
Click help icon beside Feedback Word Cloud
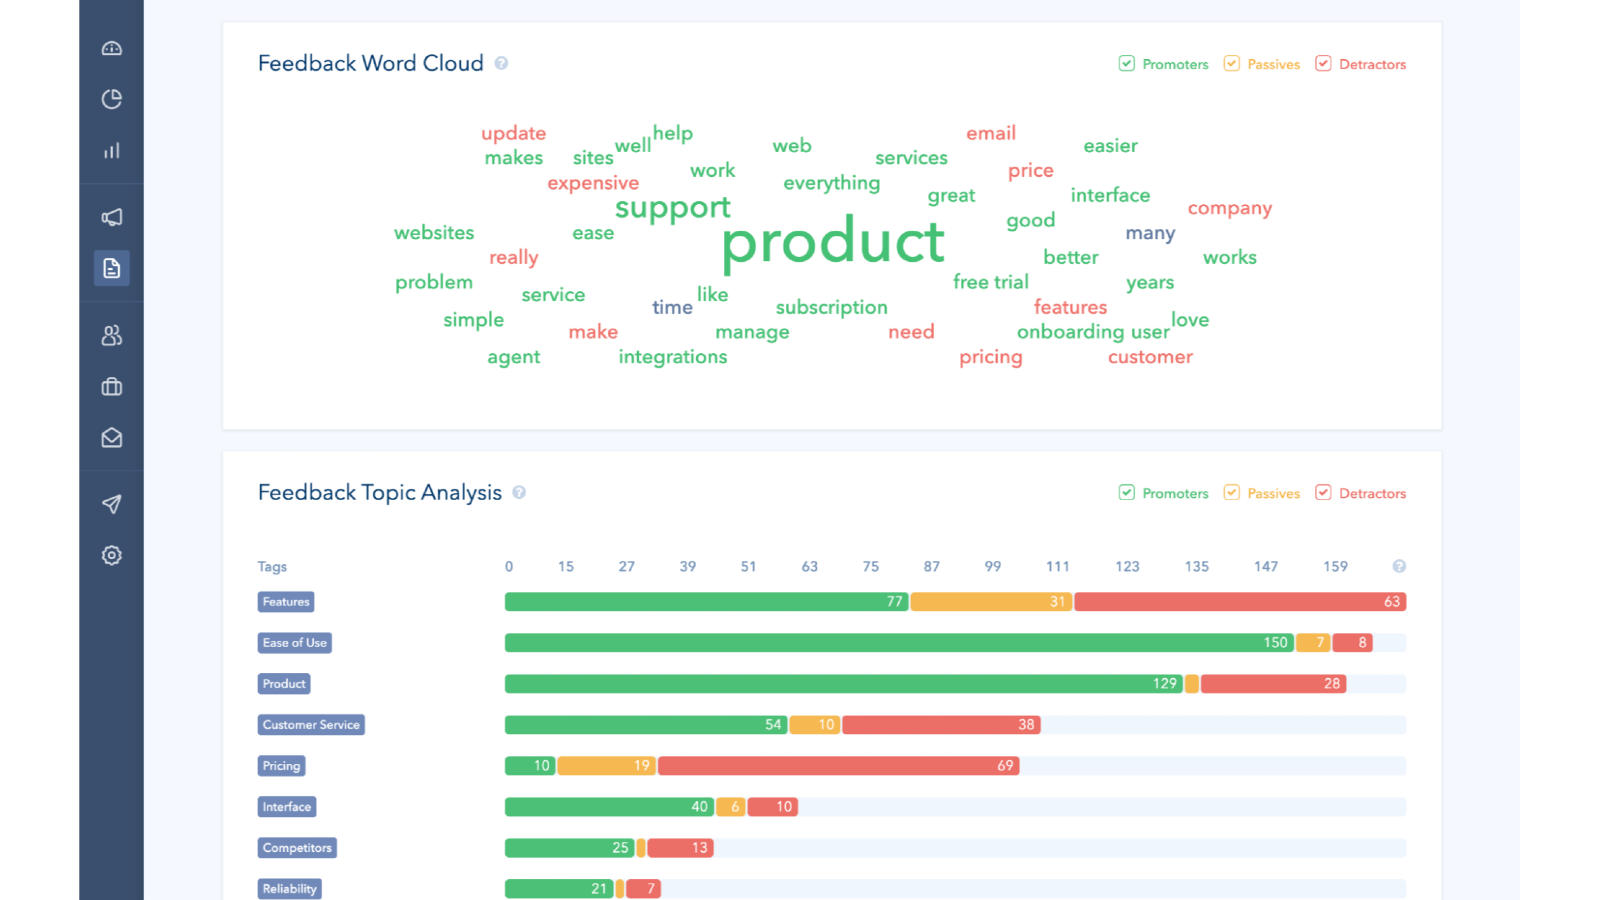point(501,63)
